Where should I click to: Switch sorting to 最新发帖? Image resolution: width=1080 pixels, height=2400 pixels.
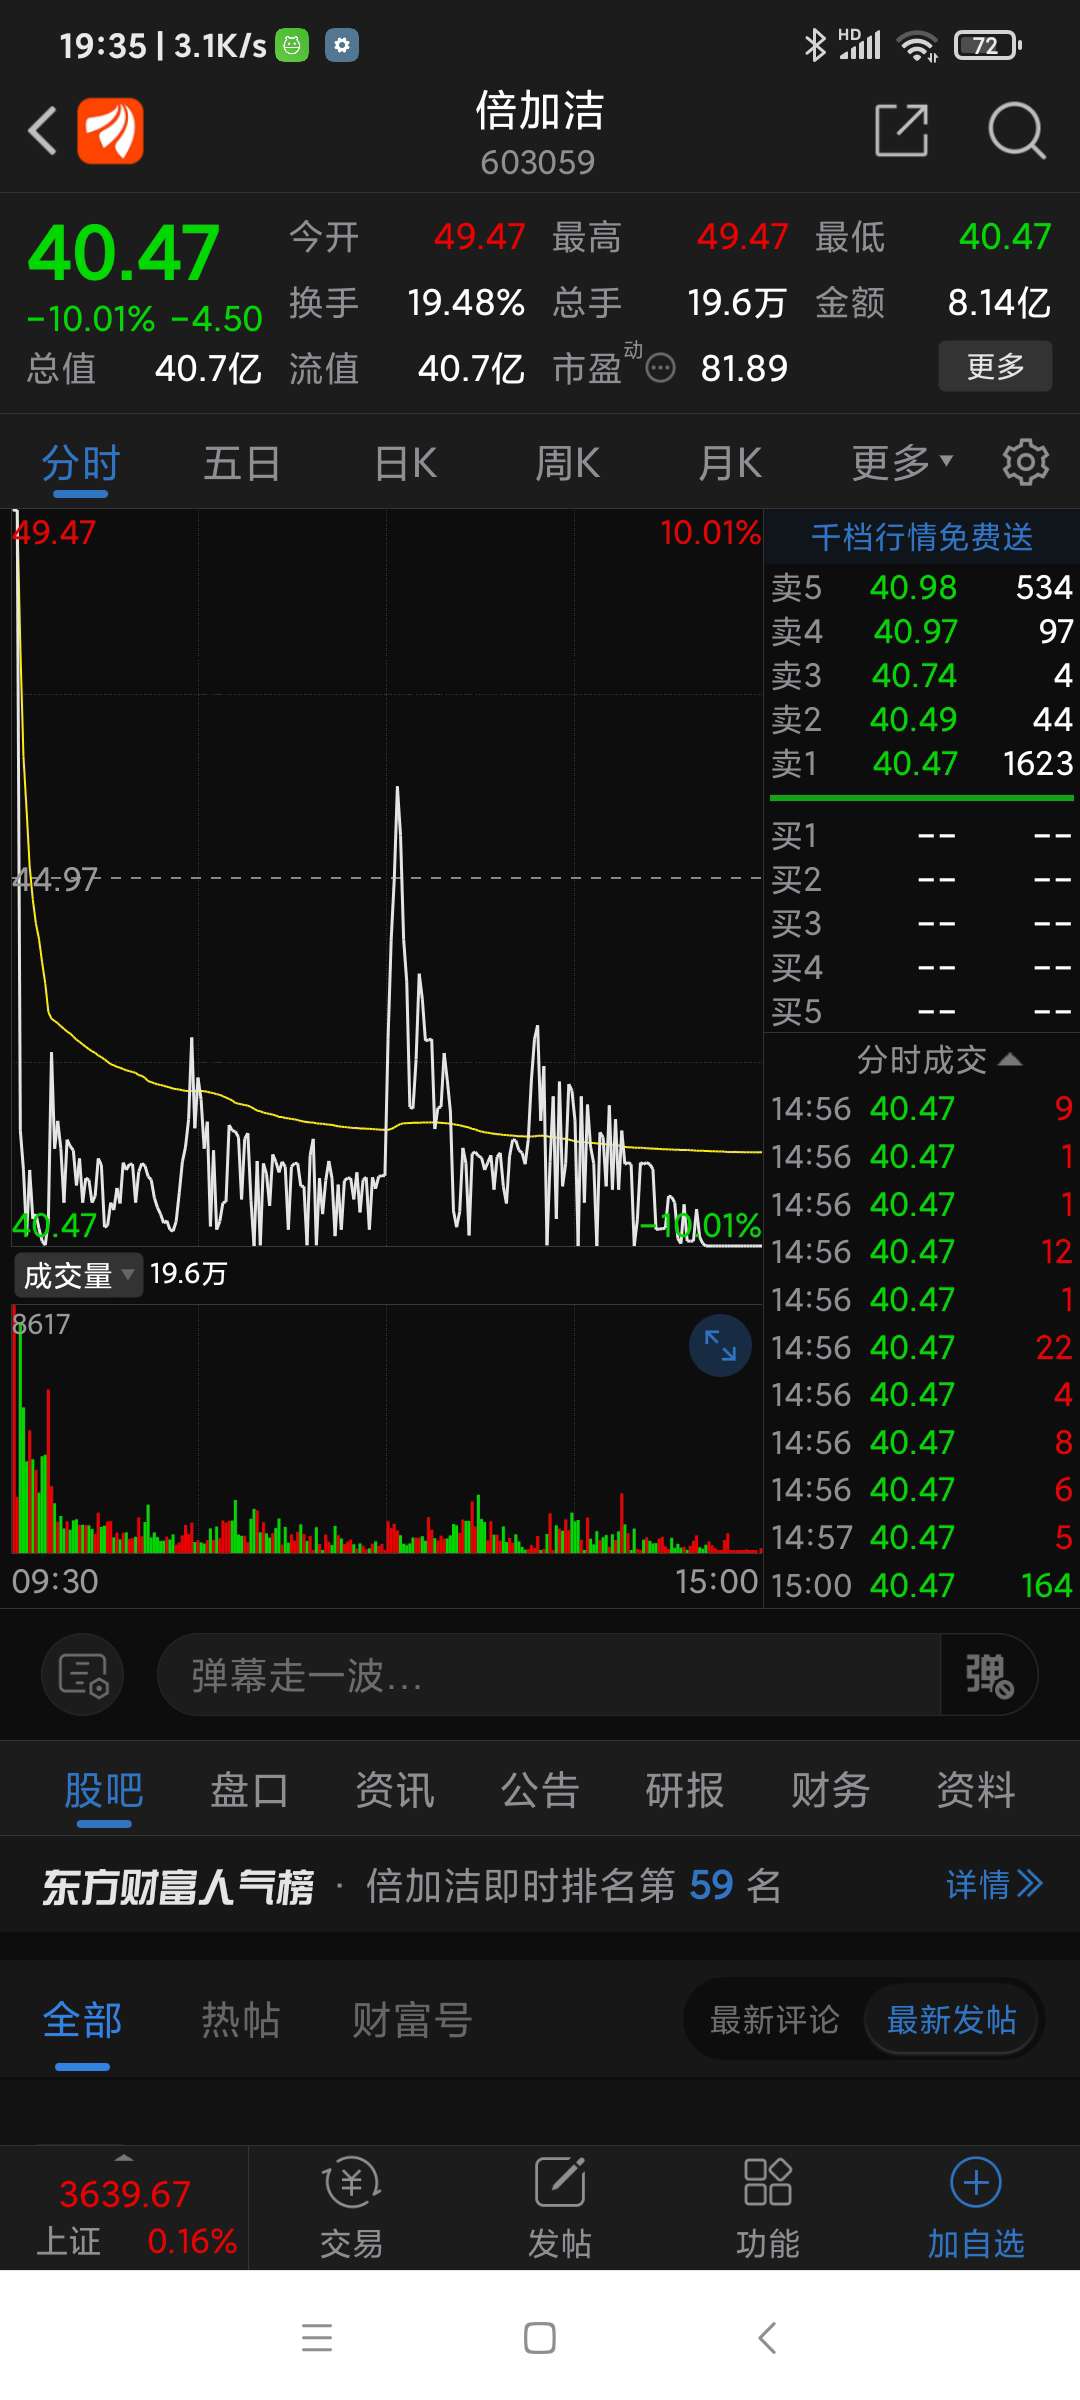click(x=952, y=2020)
